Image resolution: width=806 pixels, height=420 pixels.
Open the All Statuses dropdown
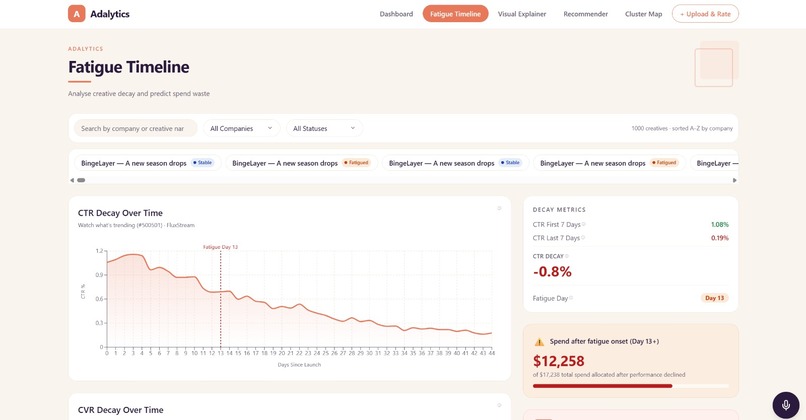(324, 129)
